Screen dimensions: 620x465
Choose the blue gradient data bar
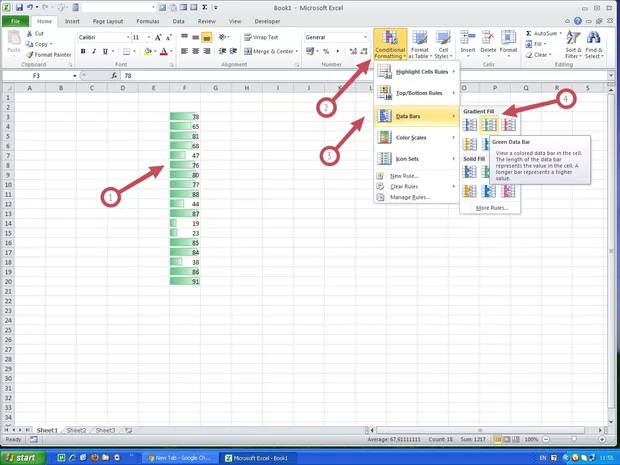pos(470,125)
